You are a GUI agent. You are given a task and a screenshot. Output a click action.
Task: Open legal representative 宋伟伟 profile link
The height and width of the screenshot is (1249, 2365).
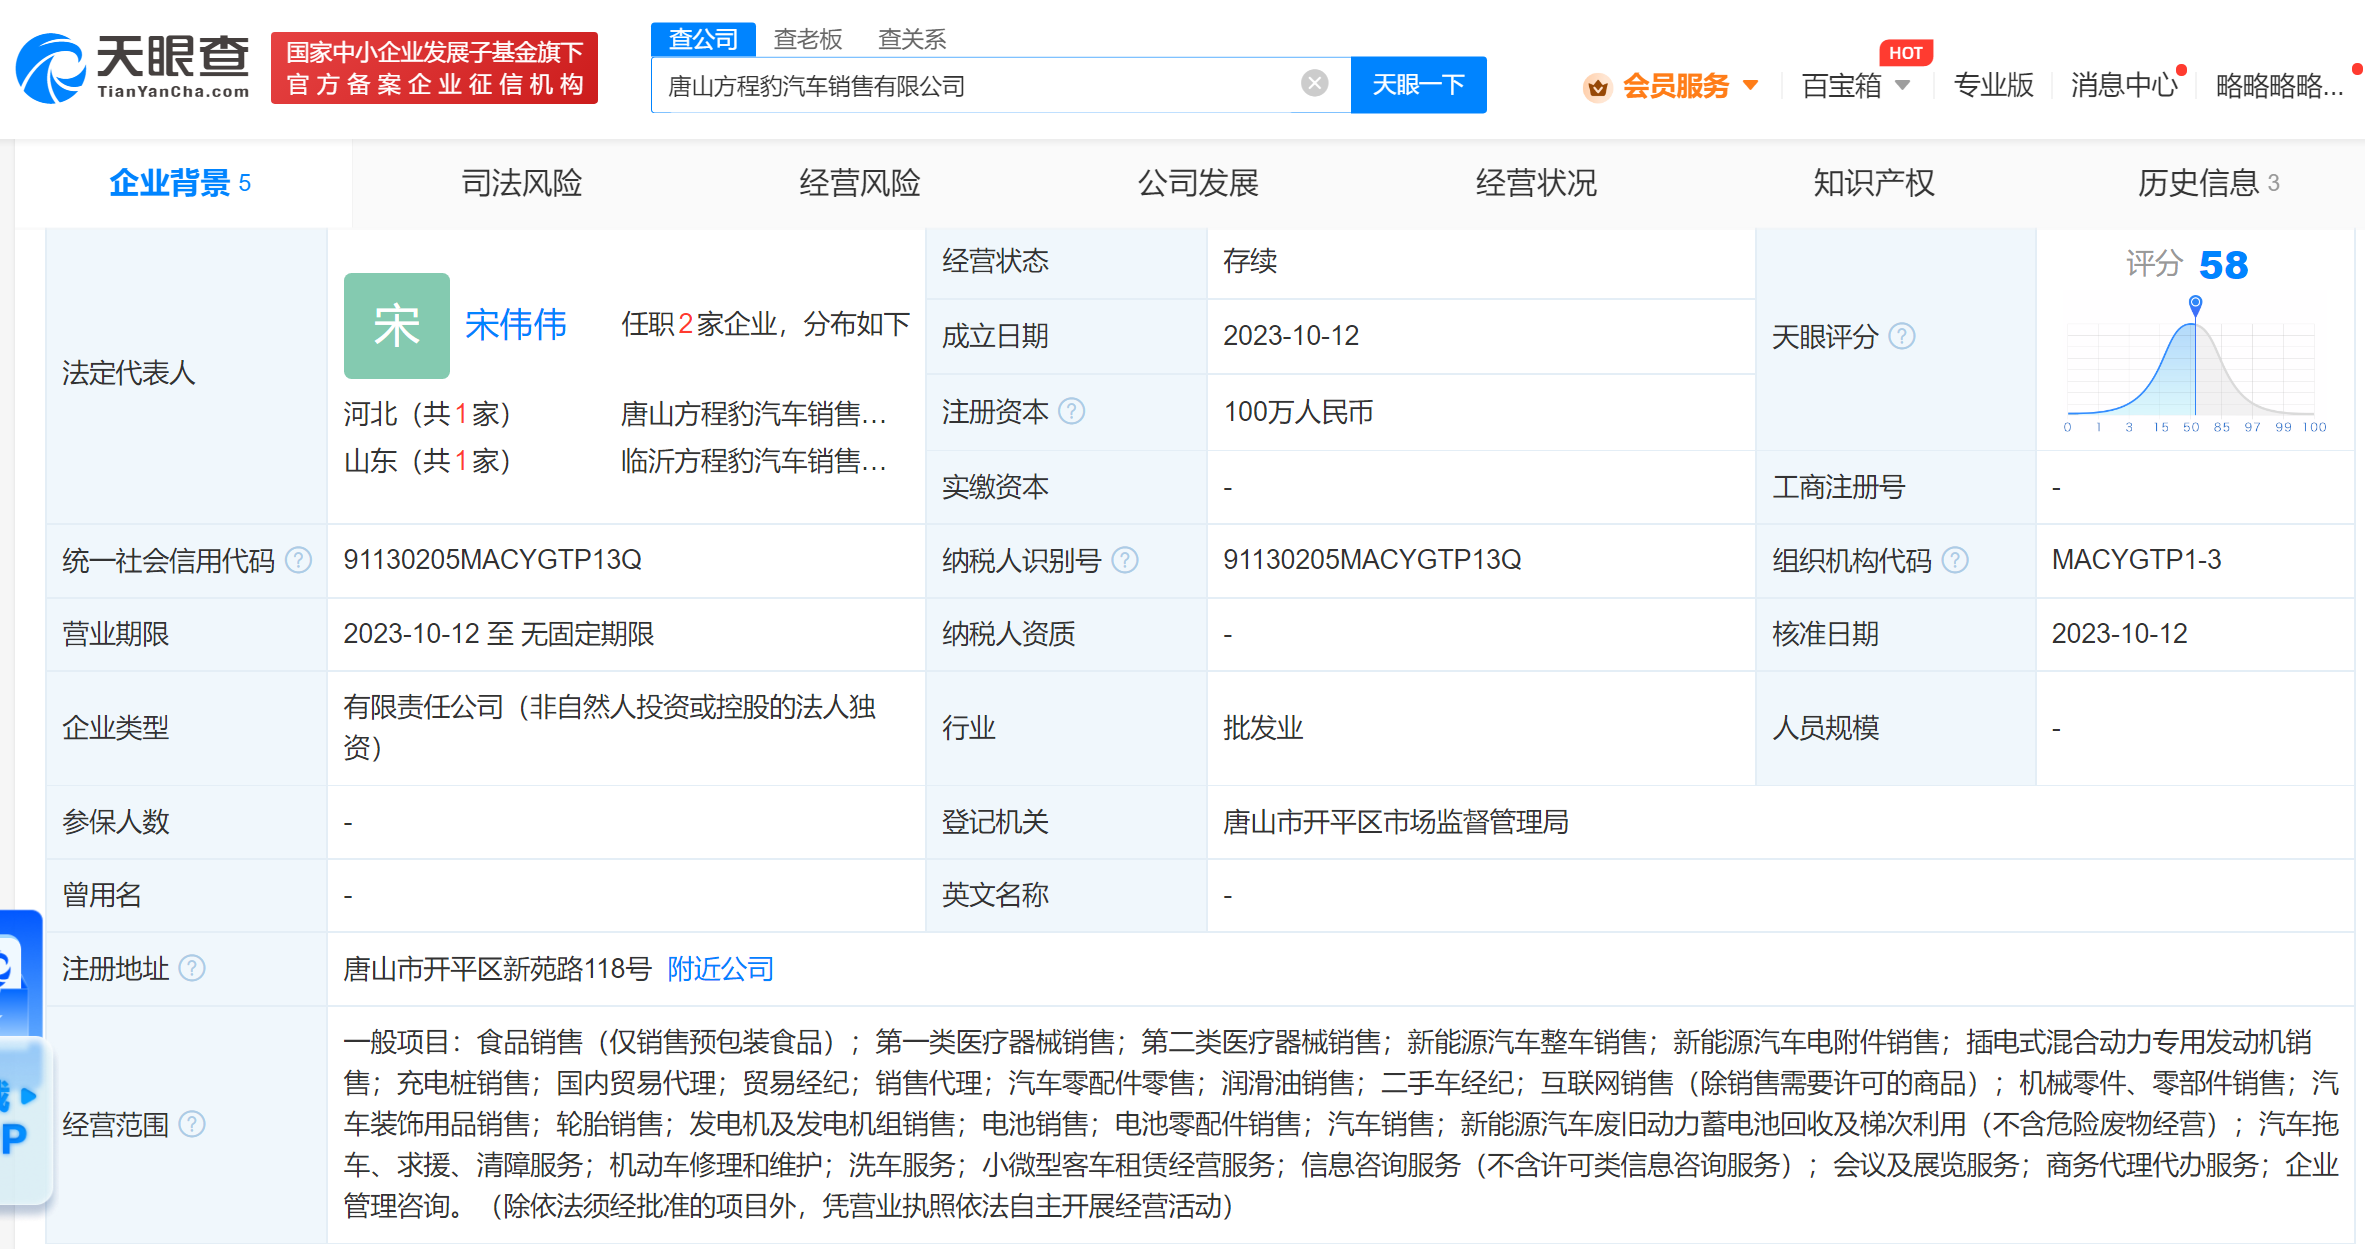pyautogui.click(x=515, y=324)
